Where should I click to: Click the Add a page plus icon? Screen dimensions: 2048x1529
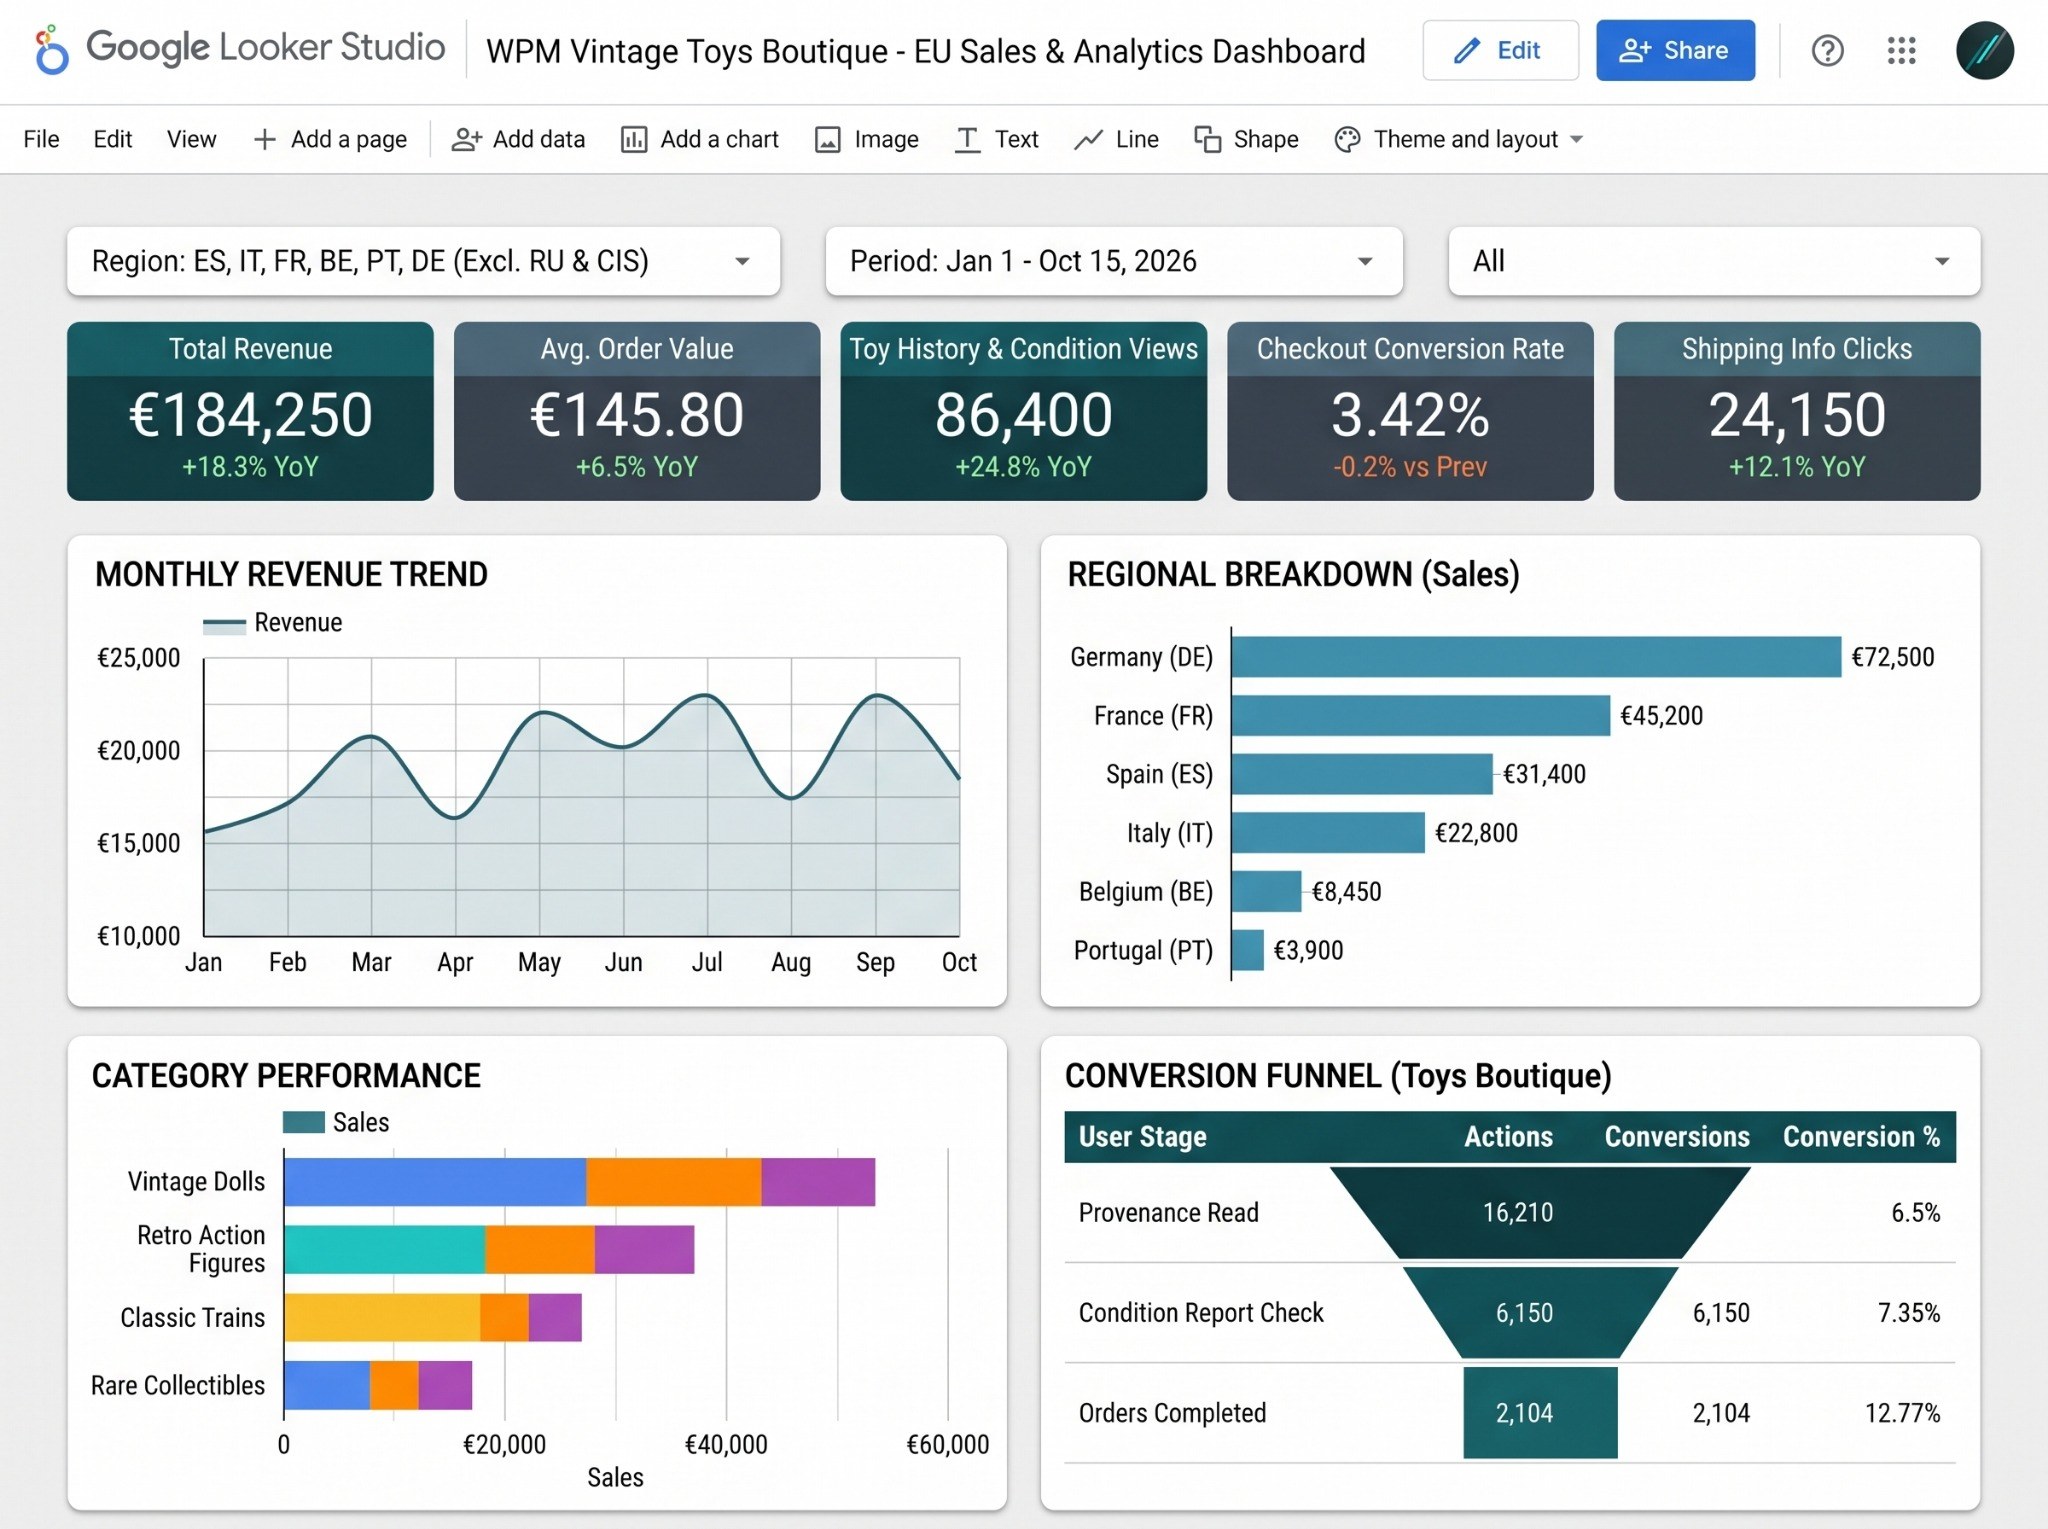coord(264,139)
